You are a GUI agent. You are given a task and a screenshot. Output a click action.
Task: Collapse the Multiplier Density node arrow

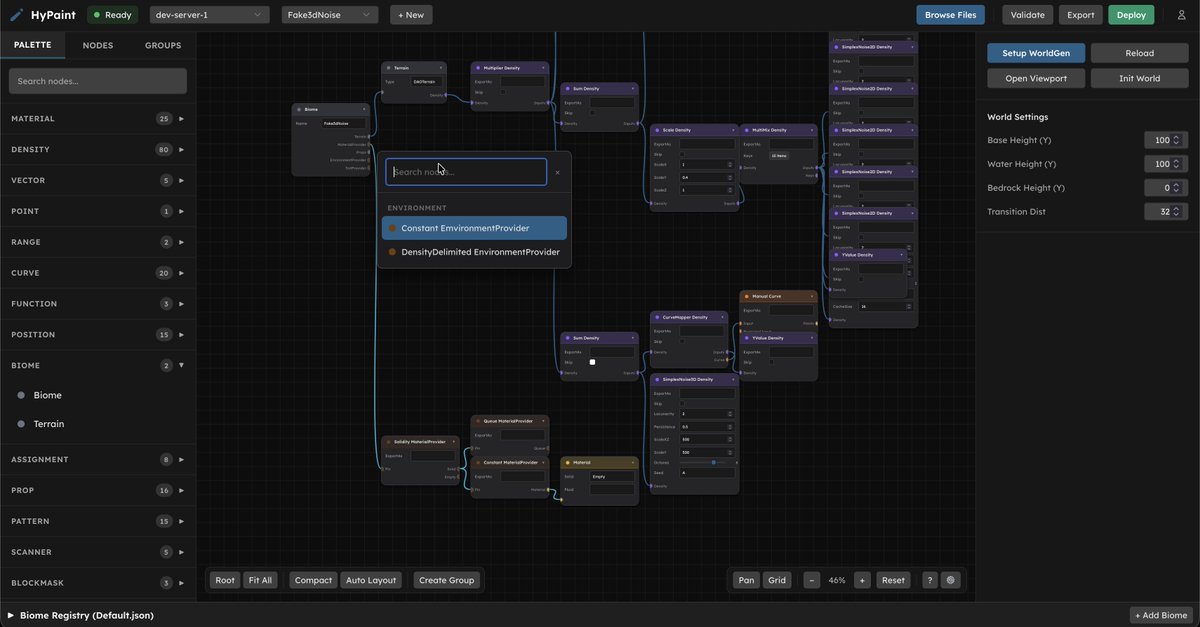click(544, 68)
